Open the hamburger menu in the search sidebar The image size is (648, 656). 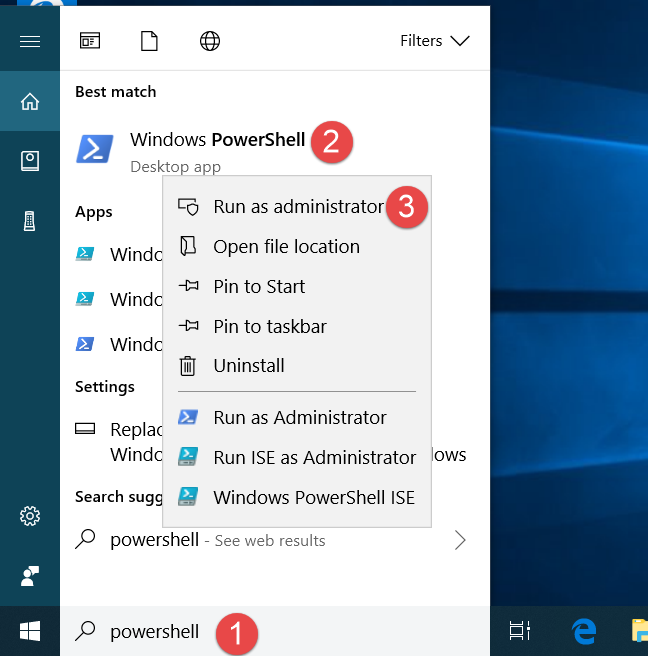click(30, 41)
